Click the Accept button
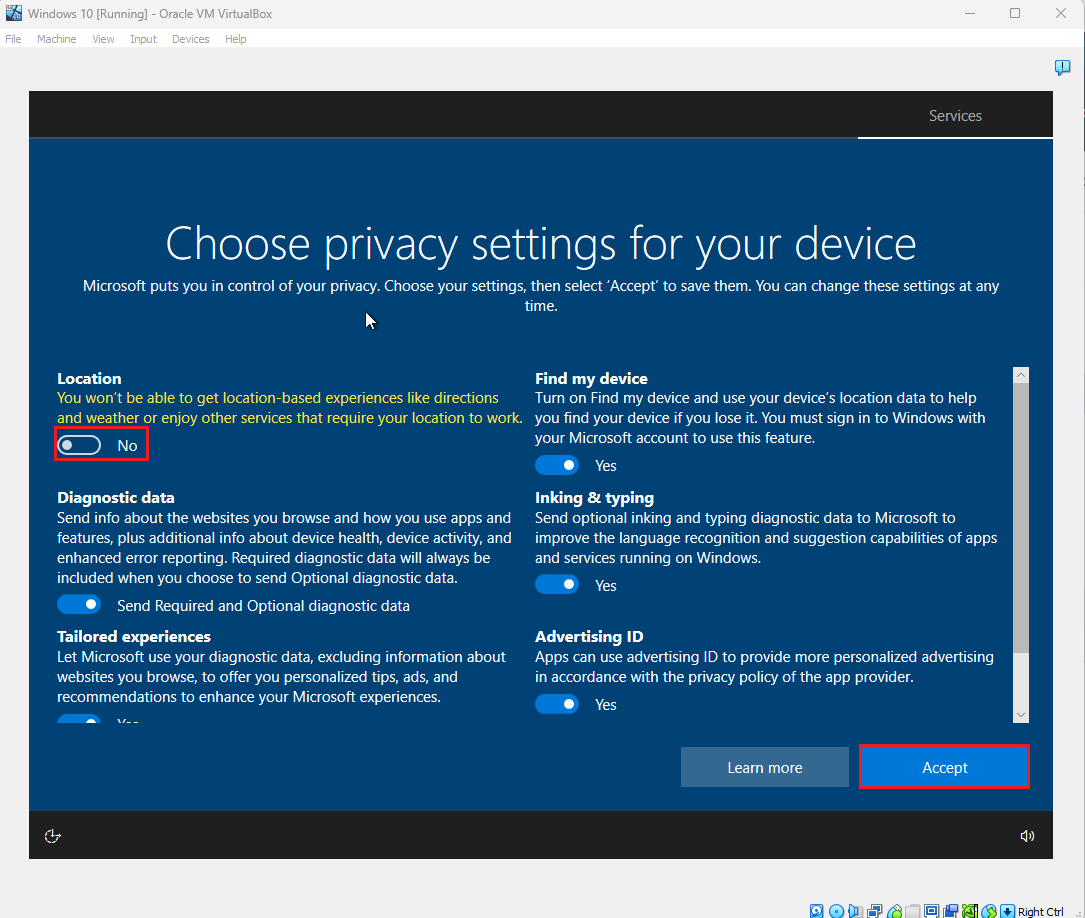Image resolution: width=1085 pixels, height=918 pixels. (x=945, y=767)
